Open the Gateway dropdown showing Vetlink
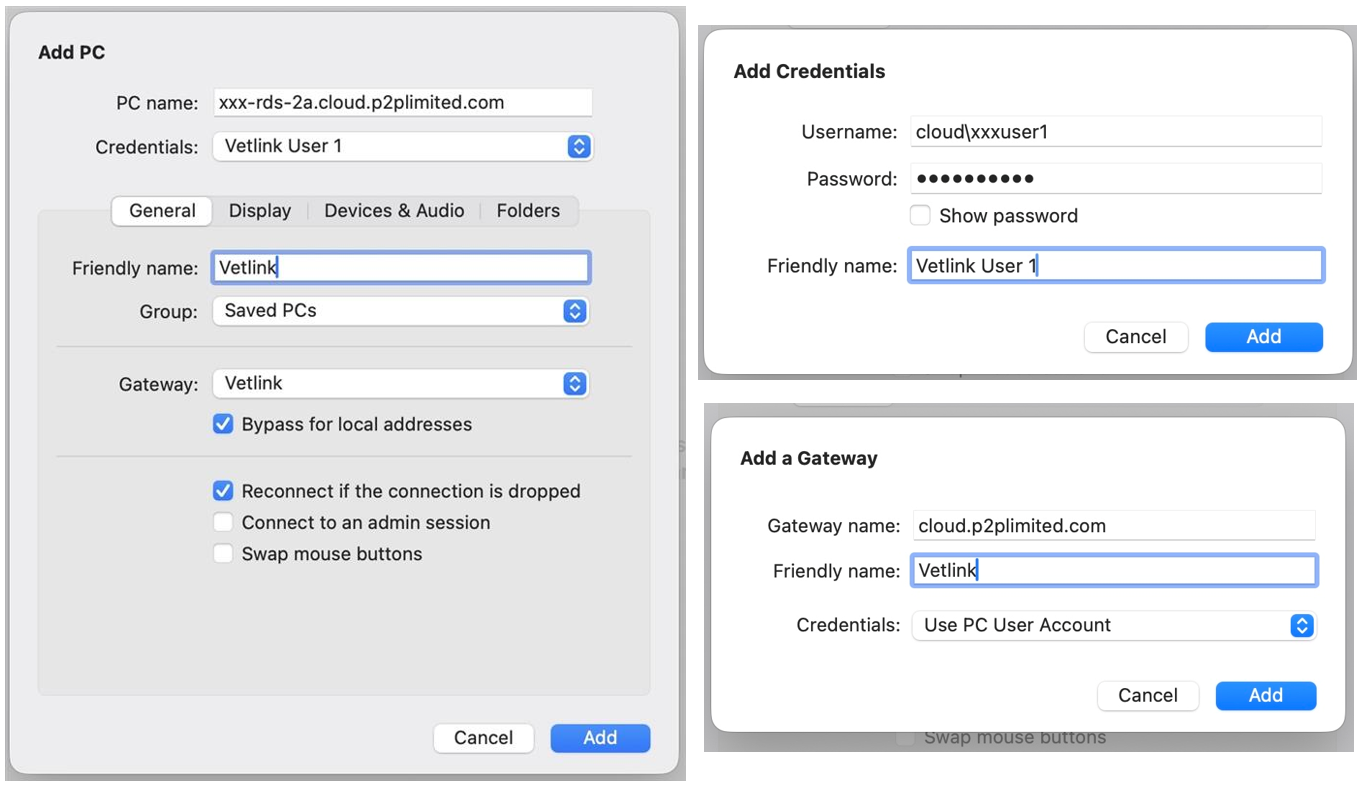 pos(400,383)
